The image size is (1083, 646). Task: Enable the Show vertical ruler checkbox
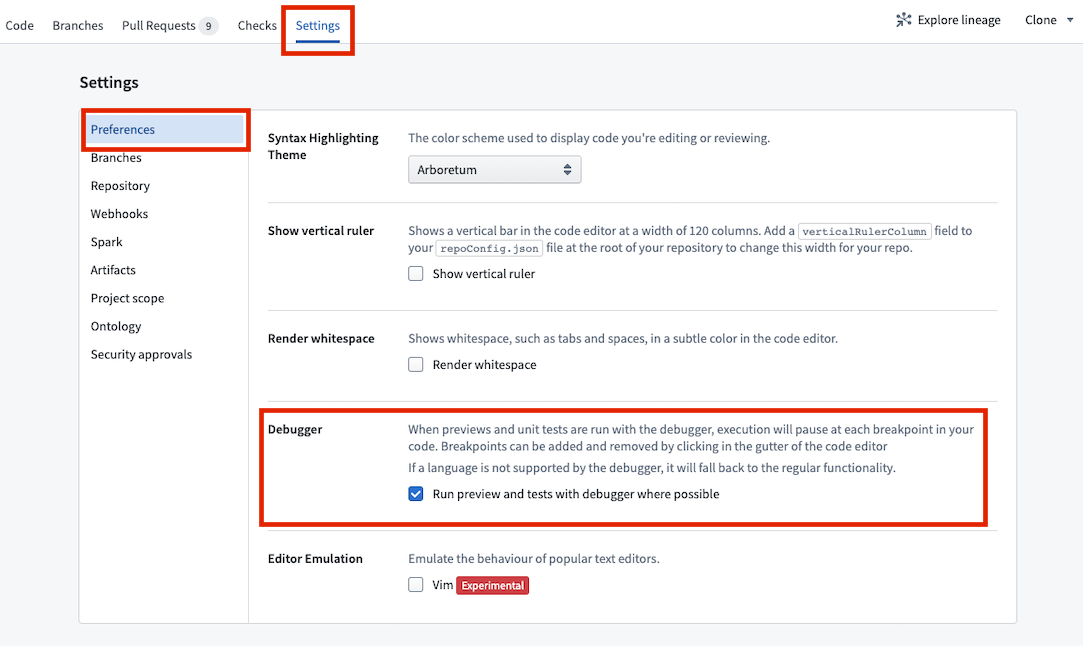click(416, 274)
